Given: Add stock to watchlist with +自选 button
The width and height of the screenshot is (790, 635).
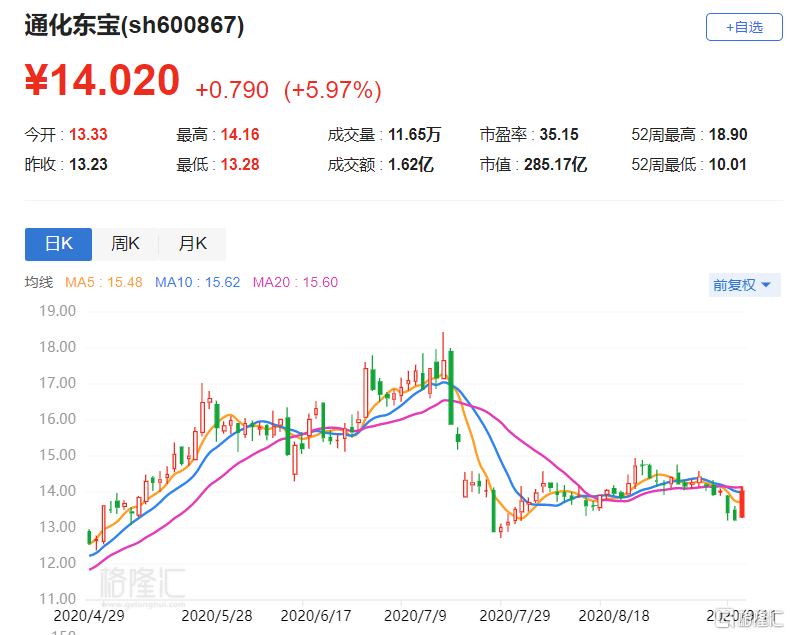Looking at the screenshot, I should pyautogui.click(x=744, y=27).
